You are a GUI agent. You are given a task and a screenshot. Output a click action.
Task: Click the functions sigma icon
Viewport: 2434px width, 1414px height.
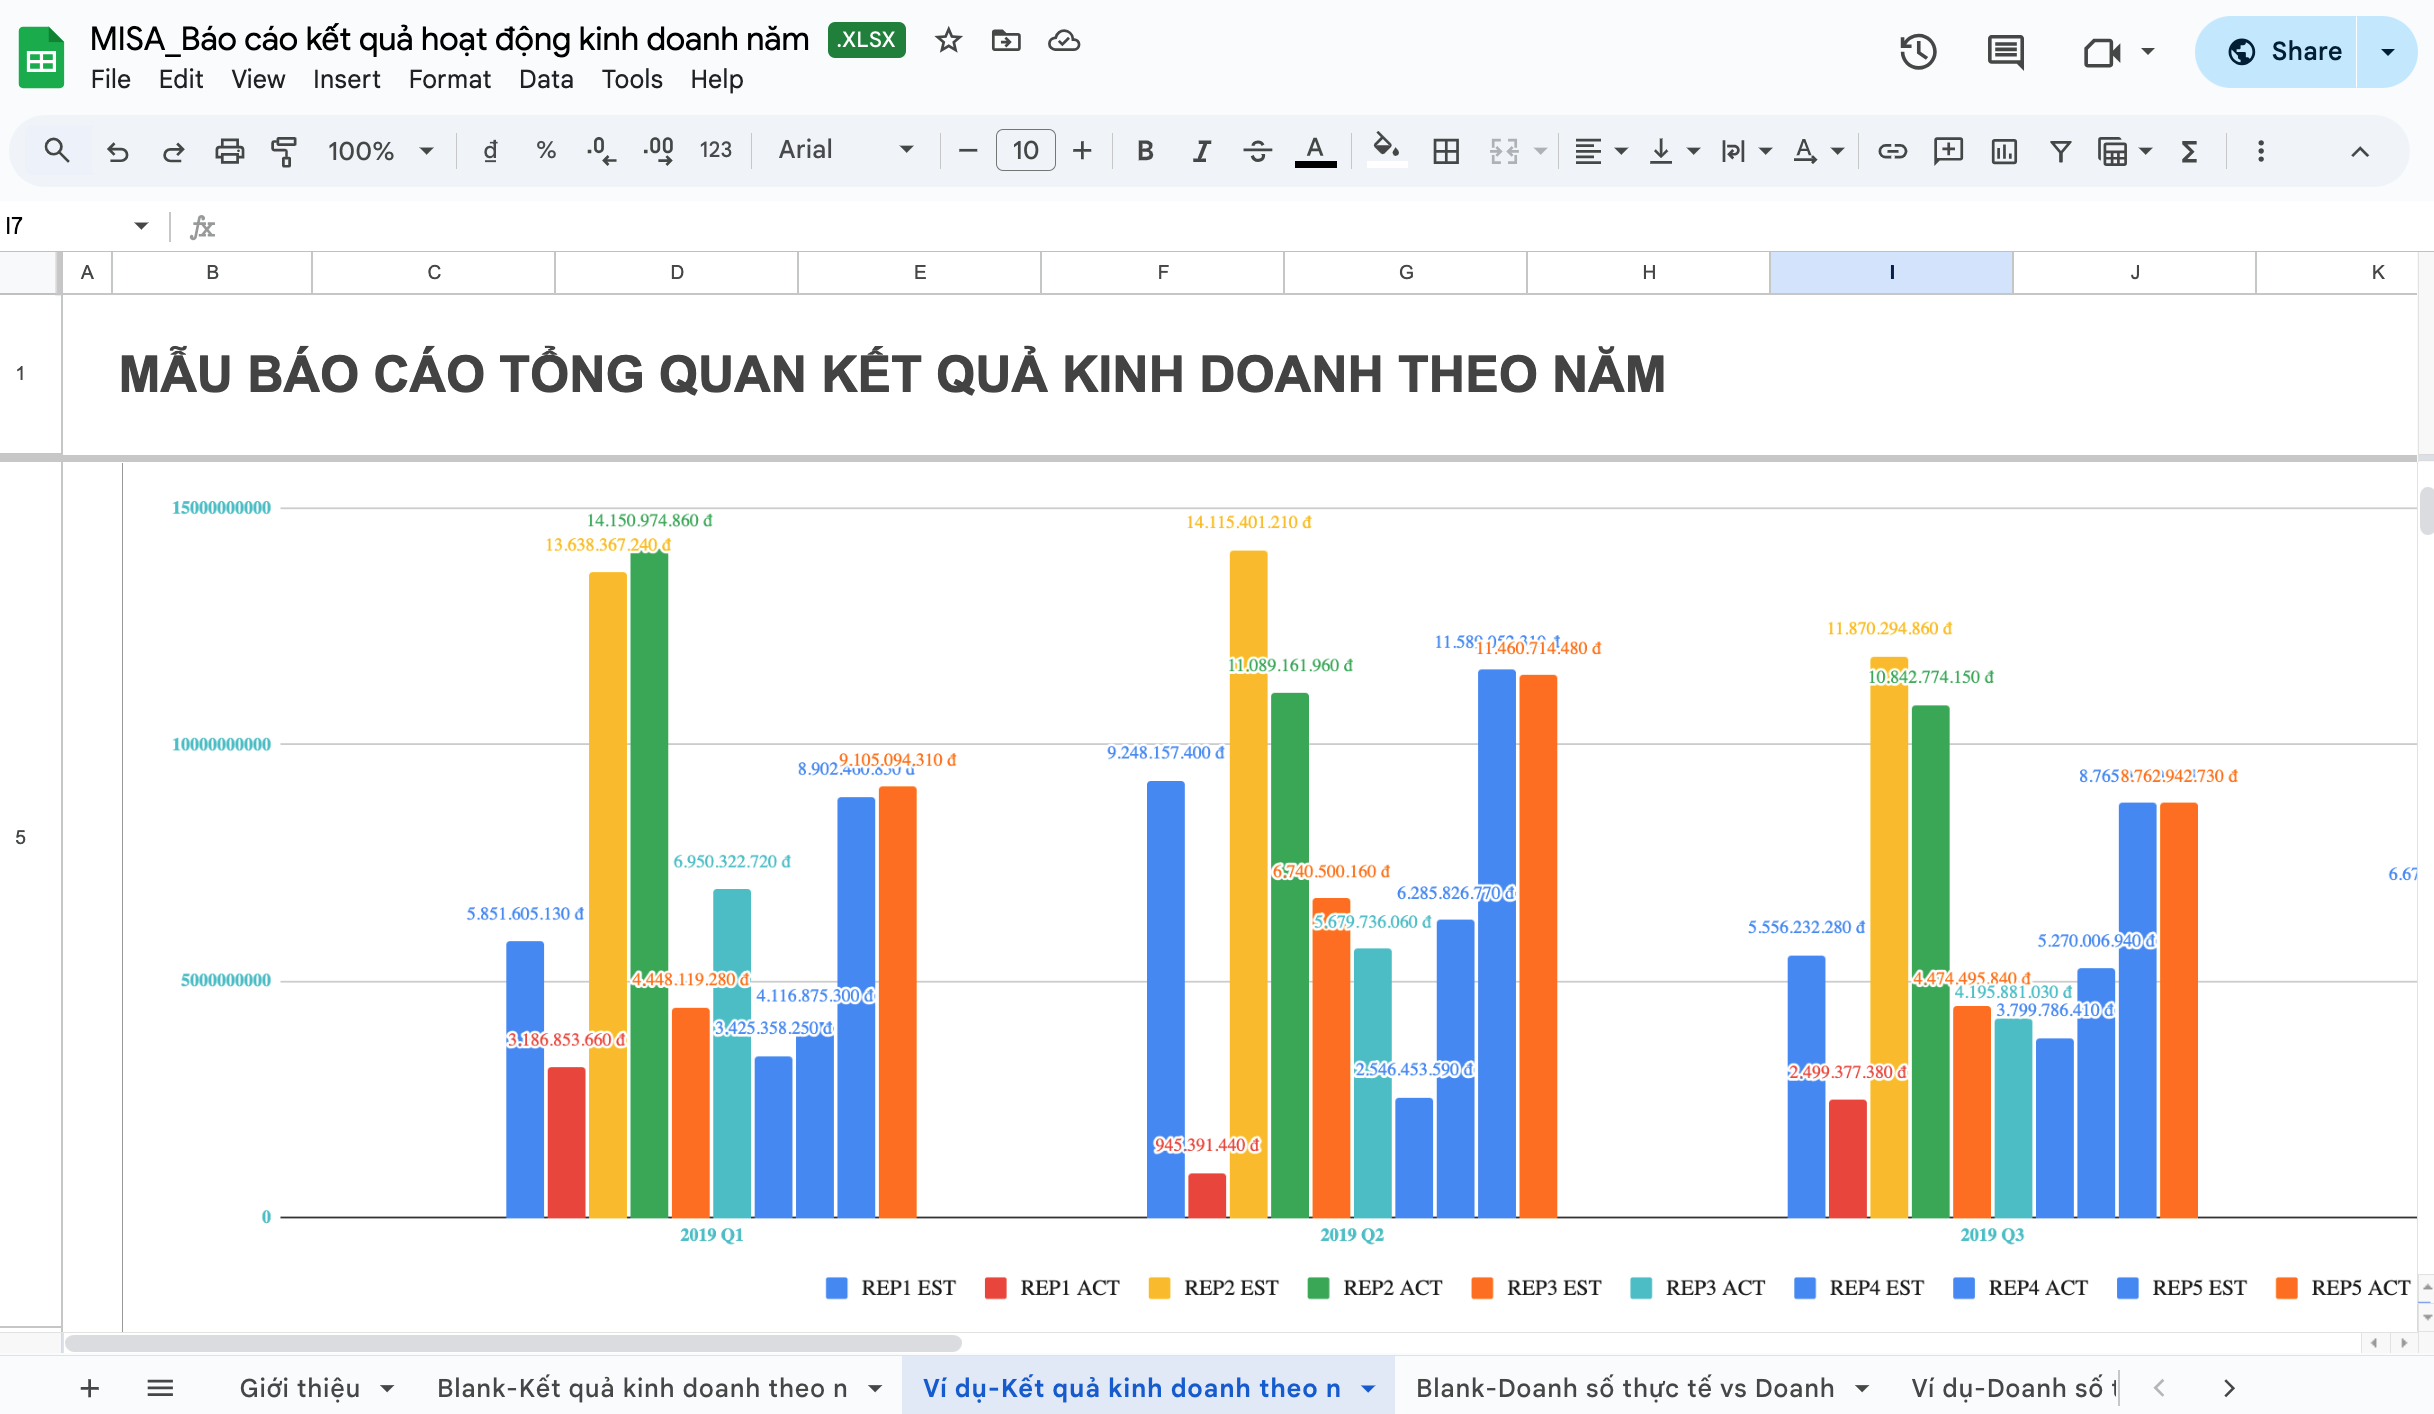(2189, 151)
